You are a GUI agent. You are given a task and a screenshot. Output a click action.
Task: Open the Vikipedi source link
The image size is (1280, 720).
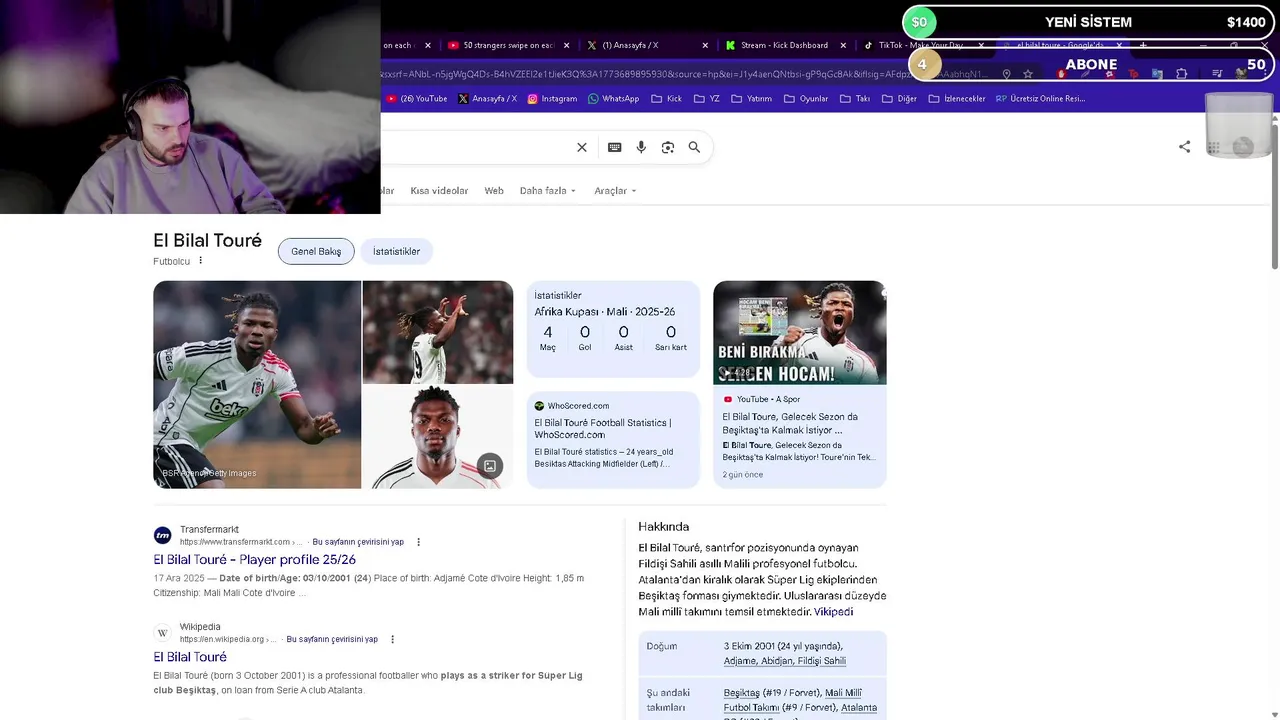pos(833,612)
